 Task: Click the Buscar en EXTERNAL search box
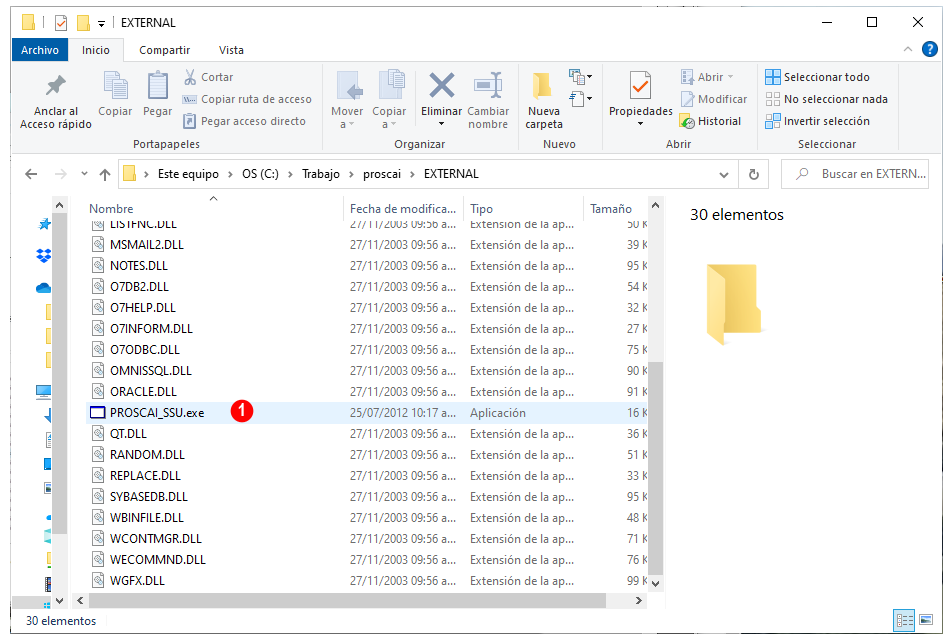point(855,174)
